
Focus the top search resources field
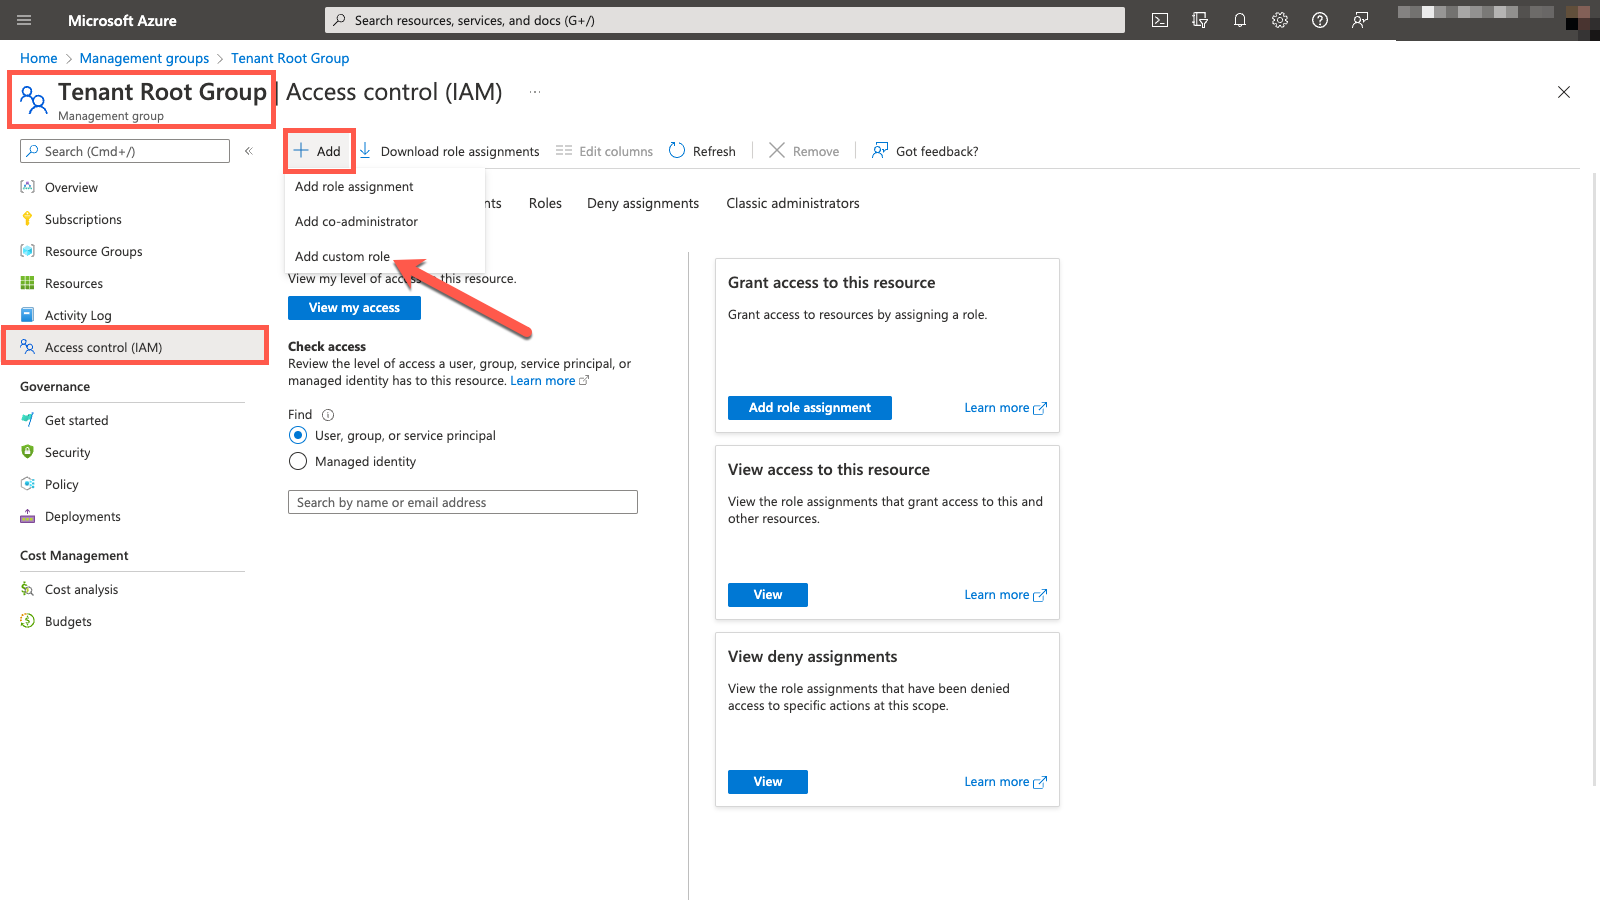pos(725,20)
